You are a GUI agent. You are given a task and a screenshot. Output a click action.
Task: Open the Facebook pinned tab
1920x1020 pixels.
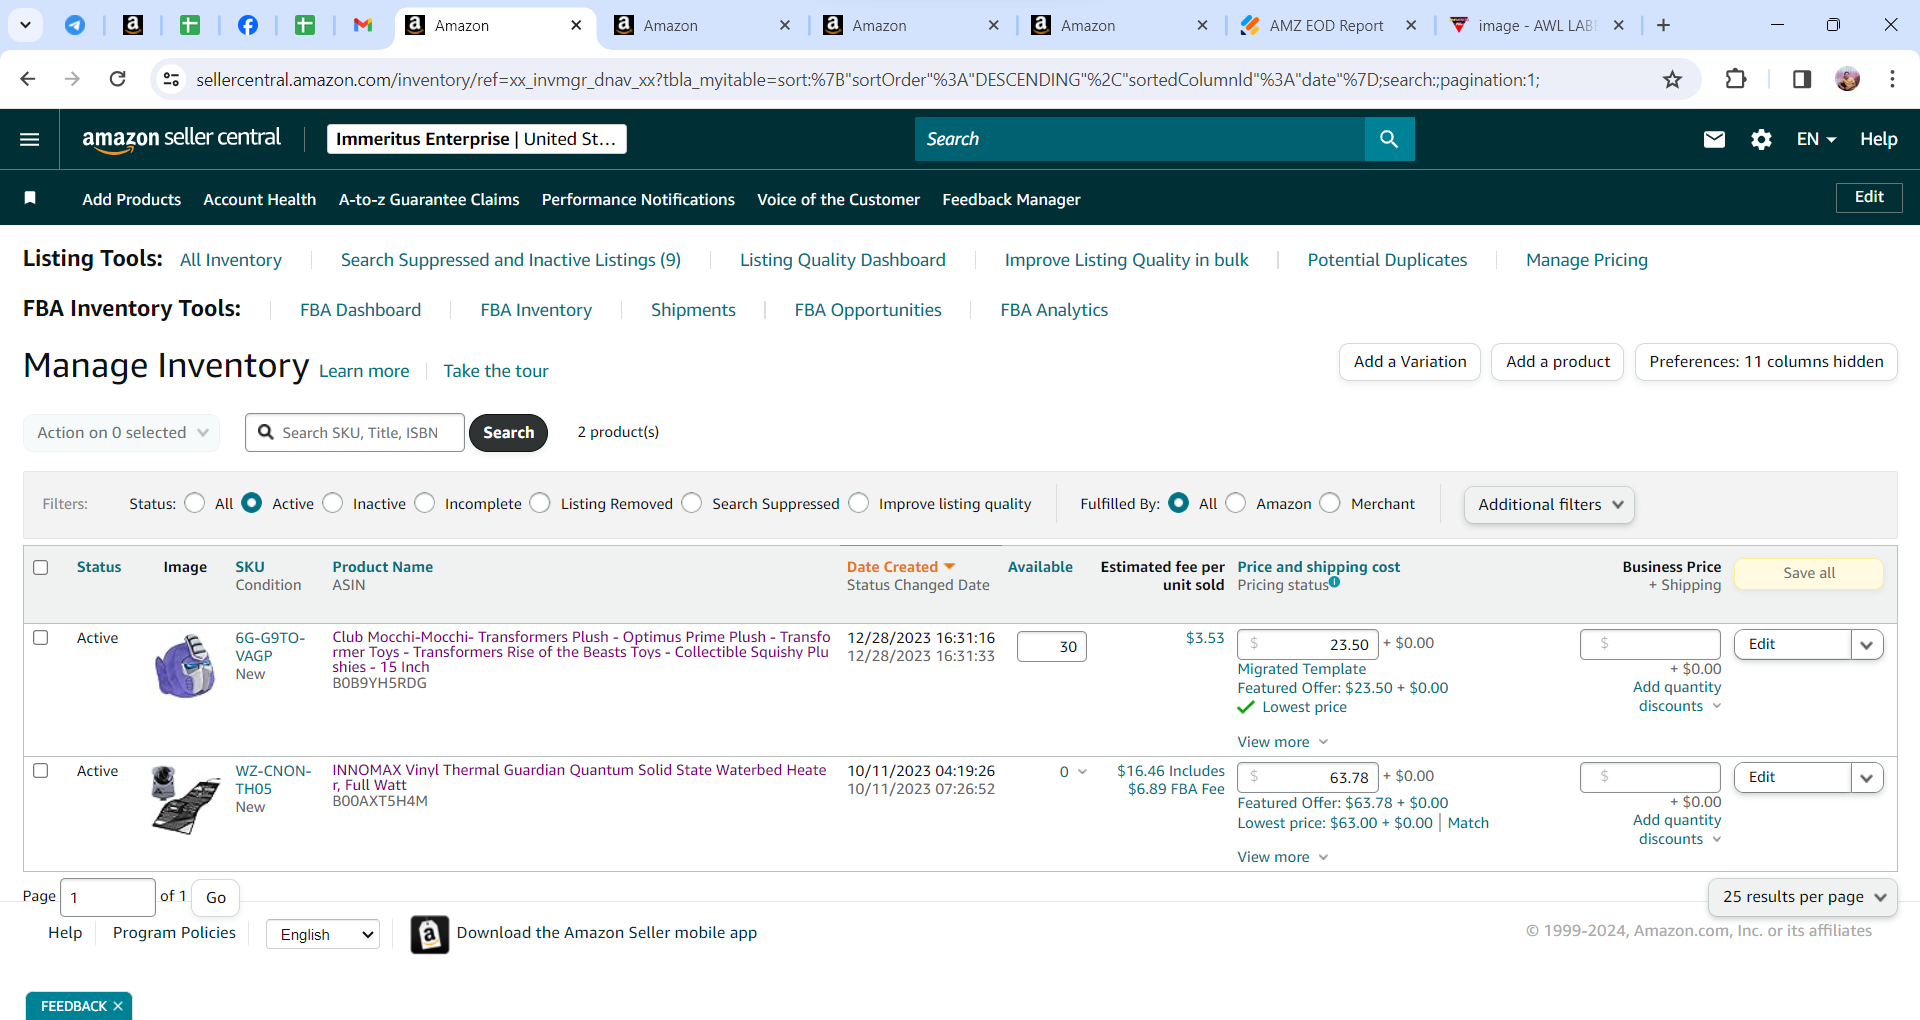[x=247, y=25]
